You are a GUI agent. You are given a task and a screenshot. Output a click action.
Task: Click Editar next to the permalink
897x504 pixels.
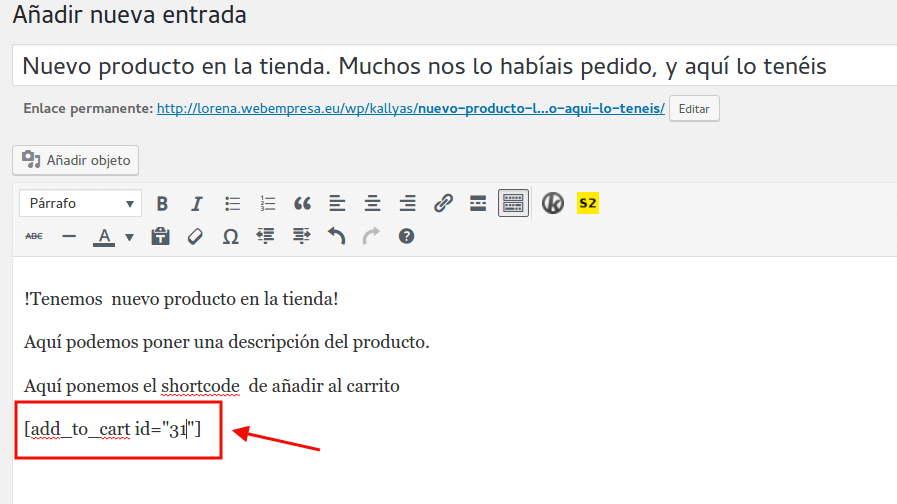694,109
